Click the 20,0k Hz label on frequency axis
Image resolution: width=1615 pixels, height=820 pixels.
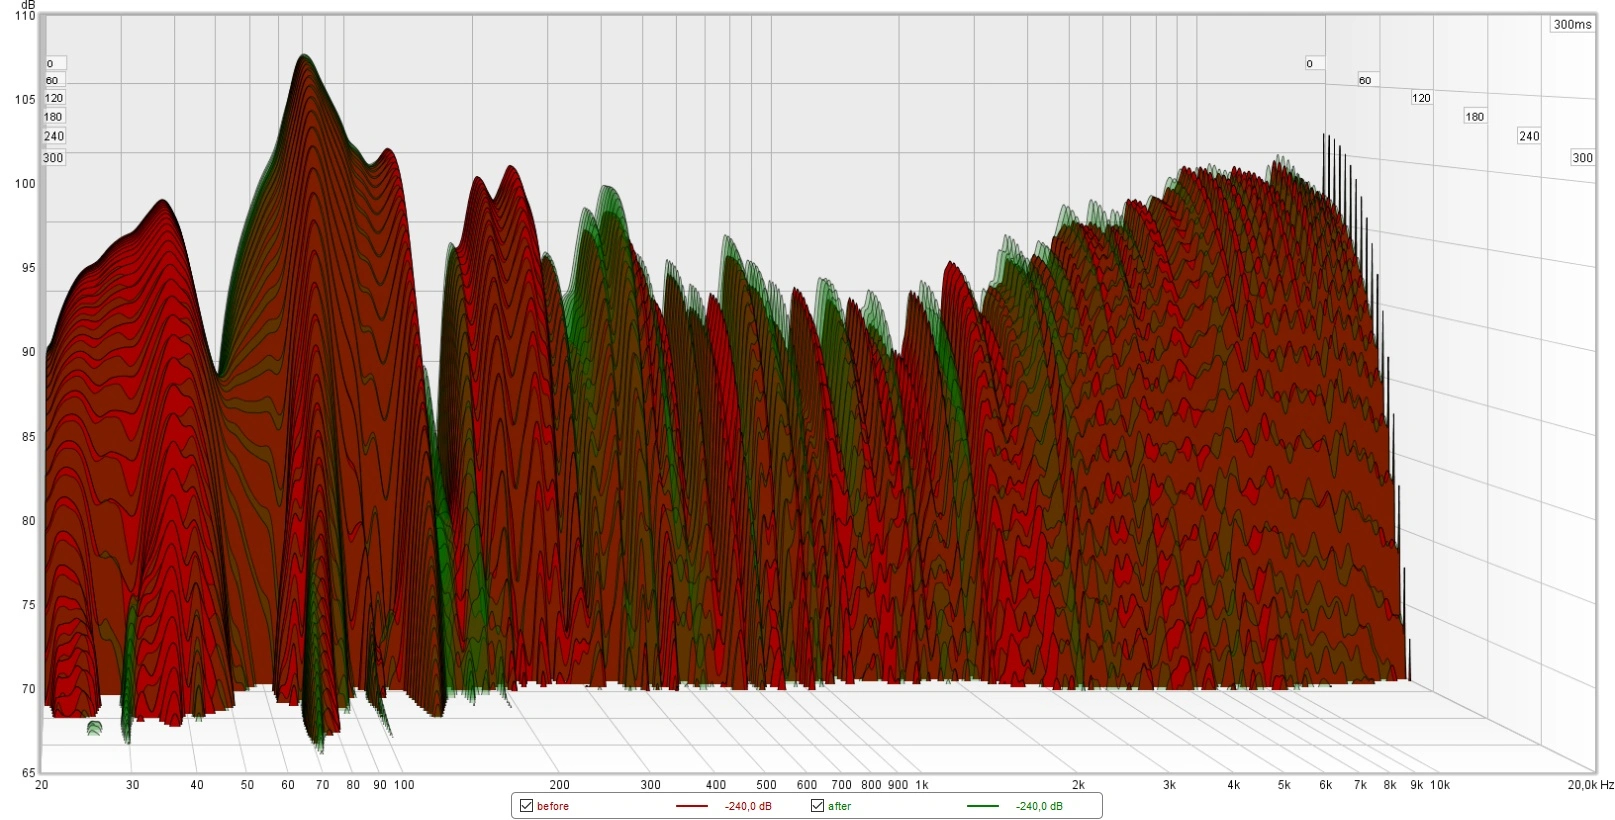[1590, 785]
